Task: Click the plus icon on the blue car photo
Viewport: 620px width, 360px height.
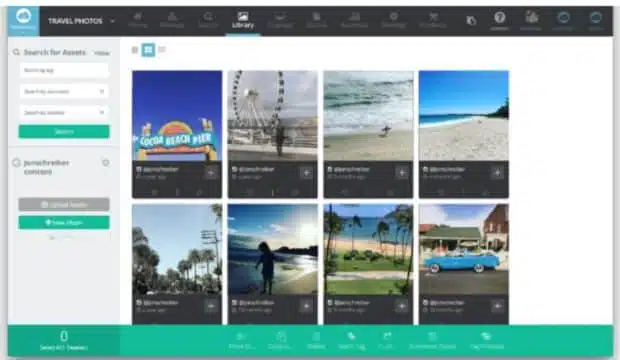Action: pyautogui.click(x=497, y=306)
